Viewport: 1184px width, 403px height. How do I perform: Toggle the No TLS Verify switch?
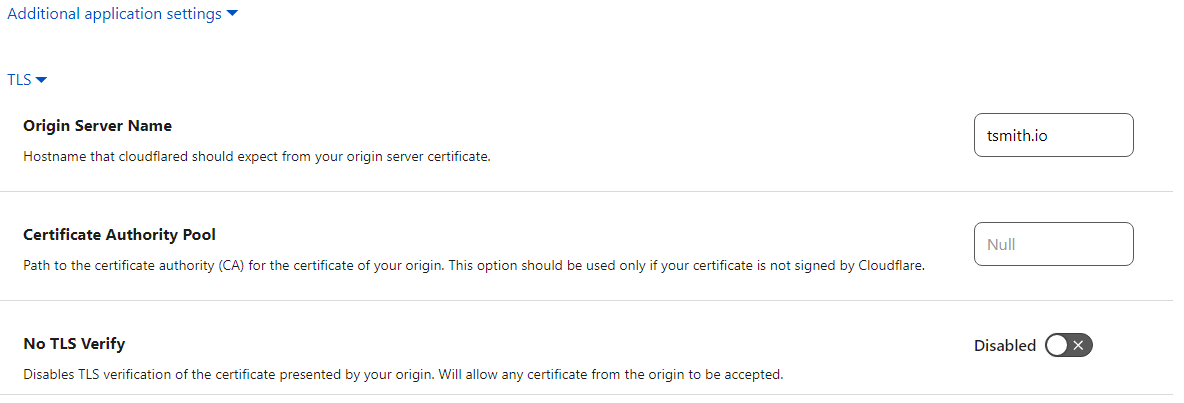1068,345
